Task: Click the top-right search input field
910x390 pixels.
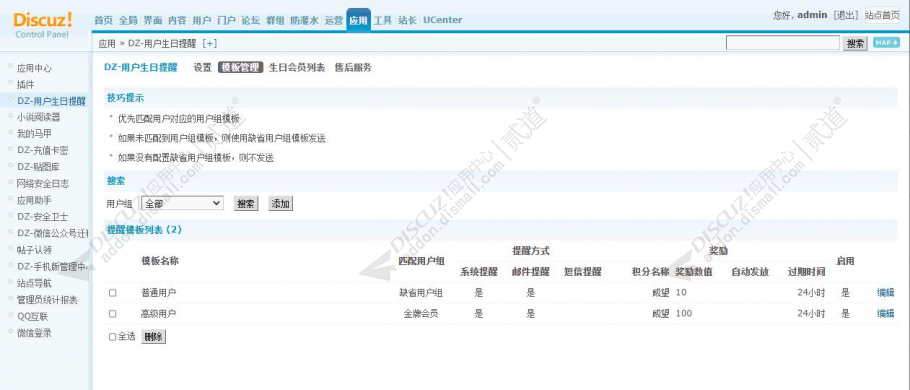Action: click(x=782, y=43)
